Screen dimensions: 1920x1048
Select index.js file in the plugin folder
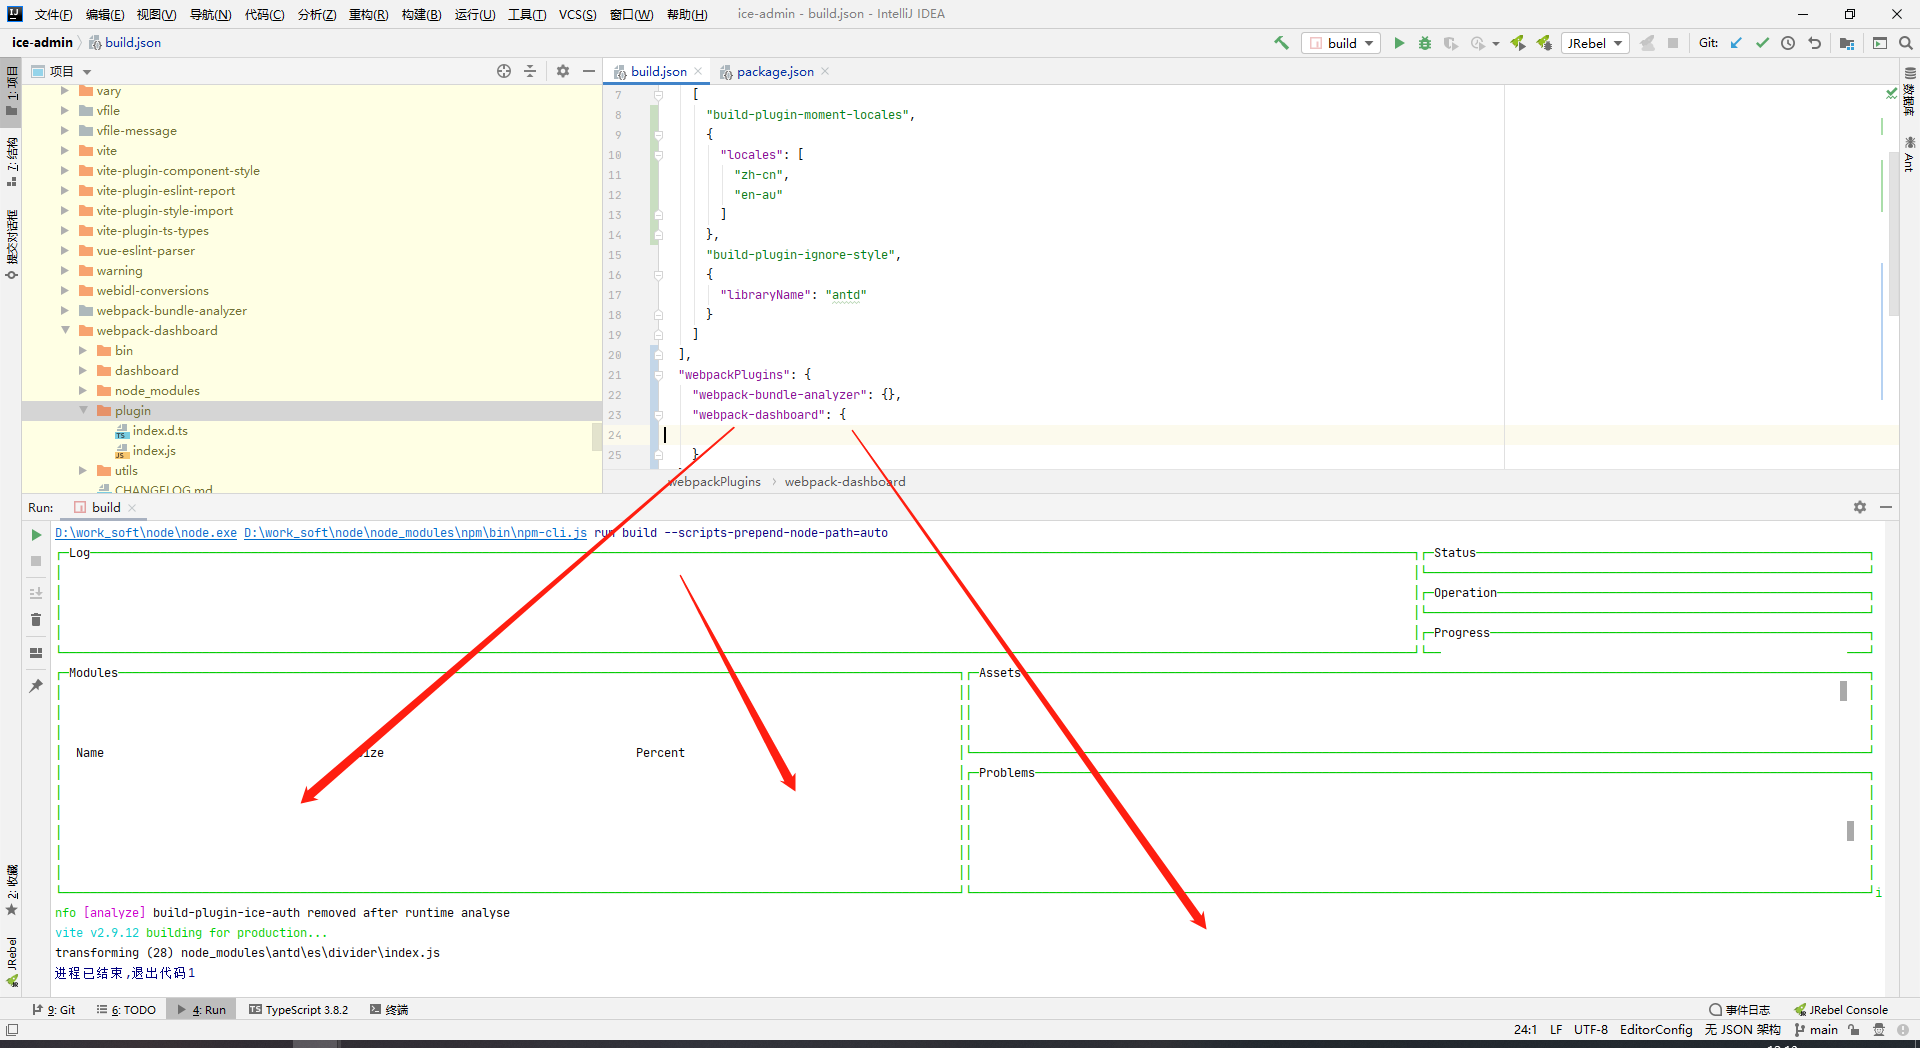click(154, 451)
